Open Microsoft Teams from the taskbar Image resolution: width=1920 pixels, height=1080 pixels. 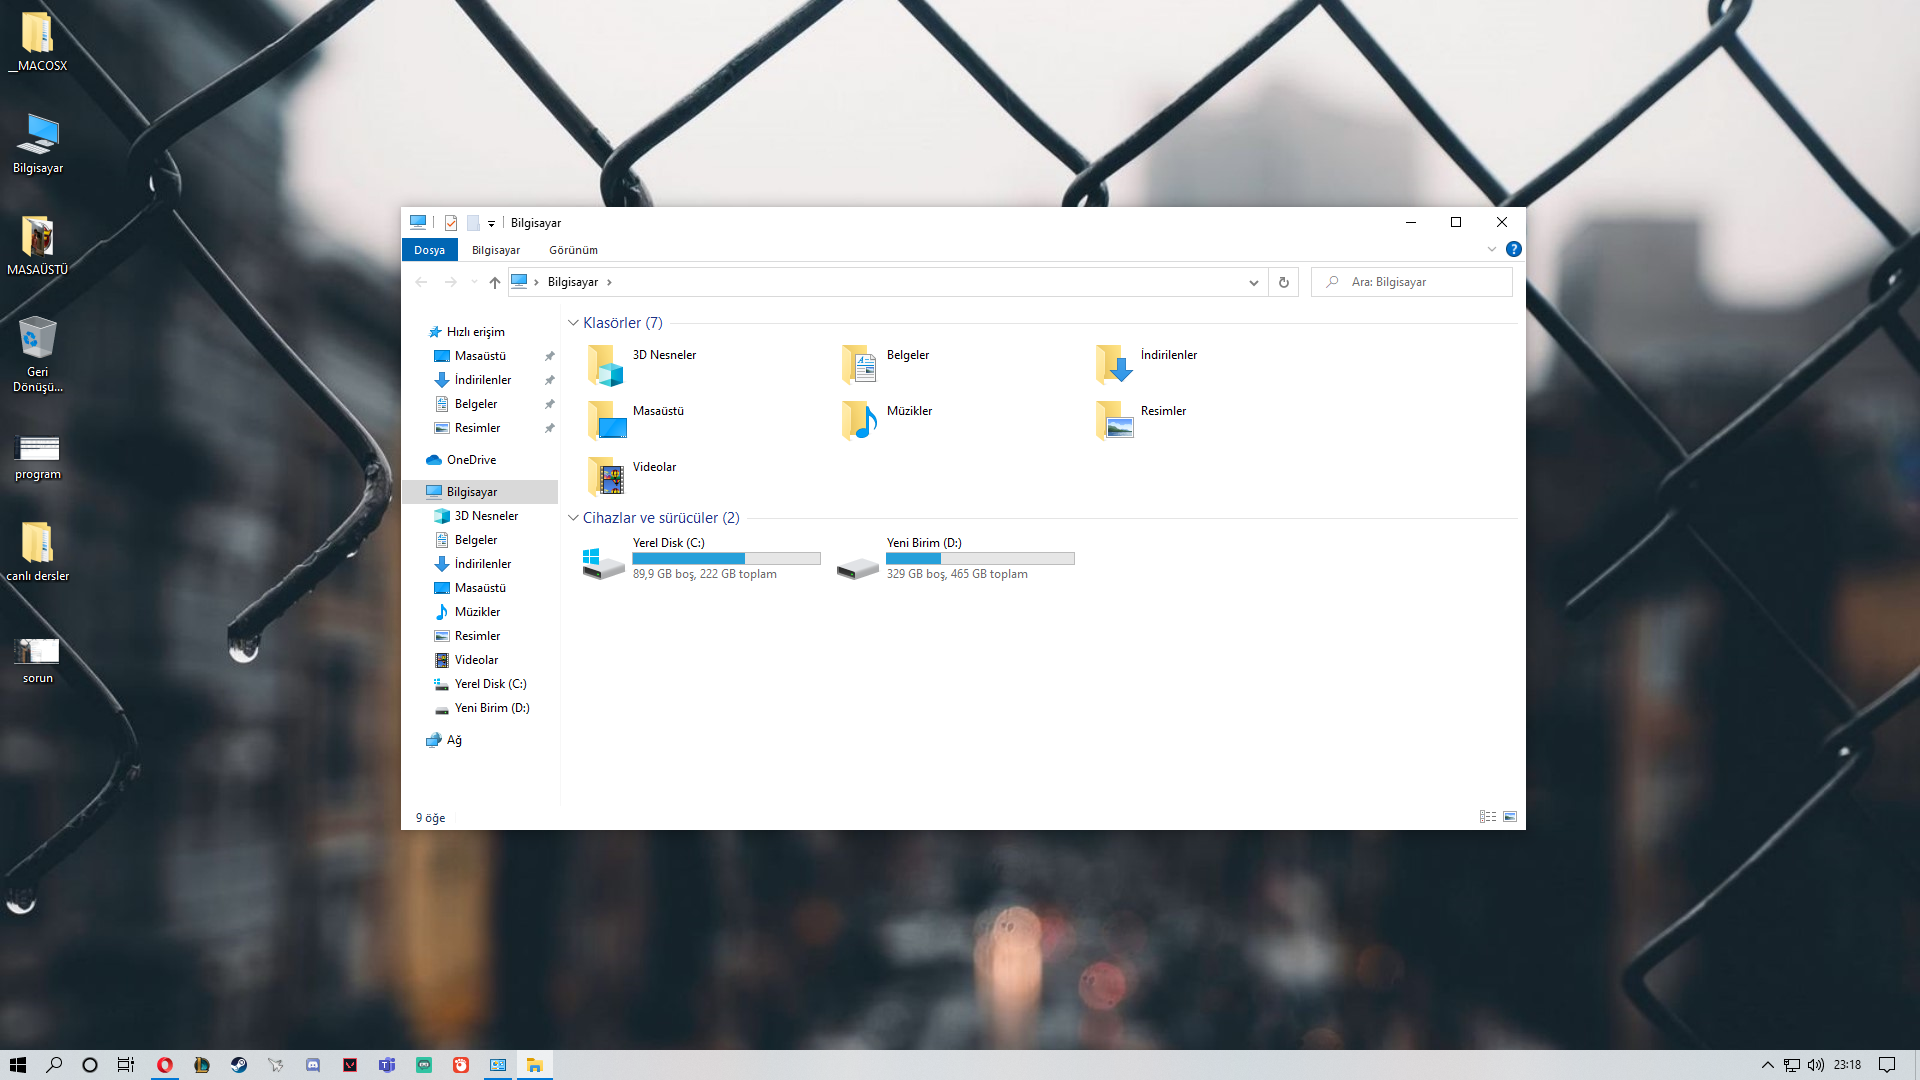click(x=387, y=1065)
